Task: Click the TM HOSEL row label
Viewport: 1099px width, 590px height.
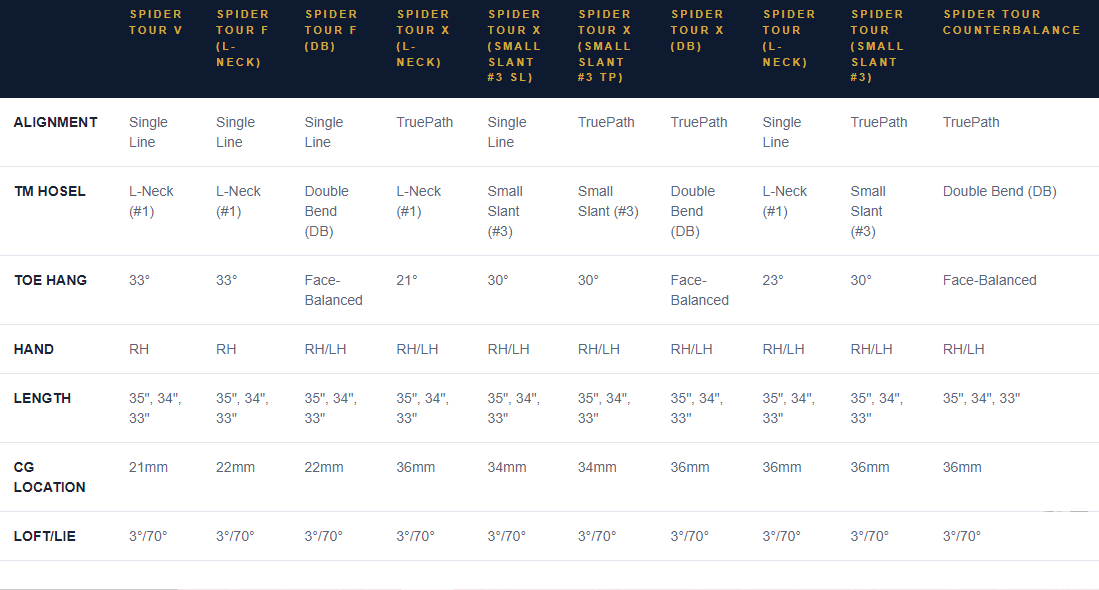Action: point(50,191)
